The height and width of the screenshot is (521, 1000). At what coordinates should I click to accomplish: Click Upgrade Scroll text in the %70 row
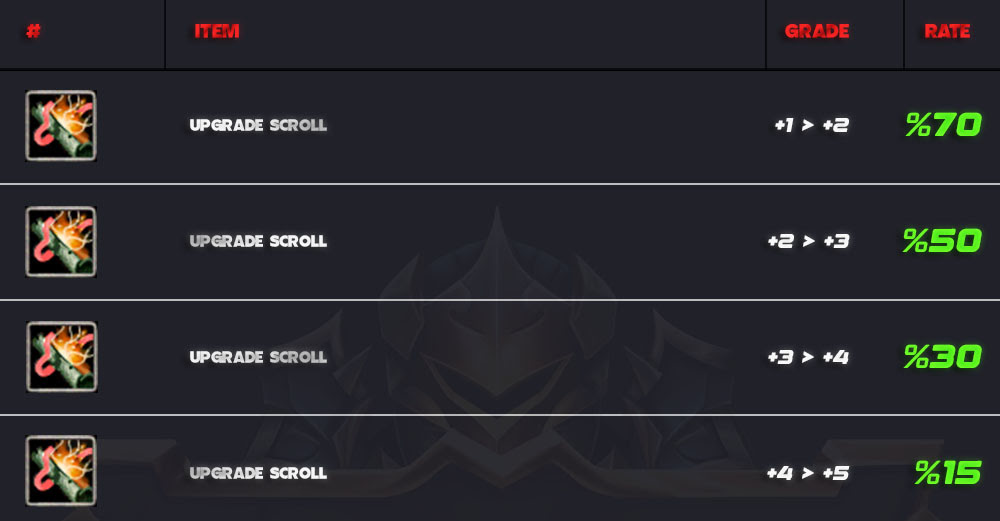pyautogui.click(x=258, y=125)
